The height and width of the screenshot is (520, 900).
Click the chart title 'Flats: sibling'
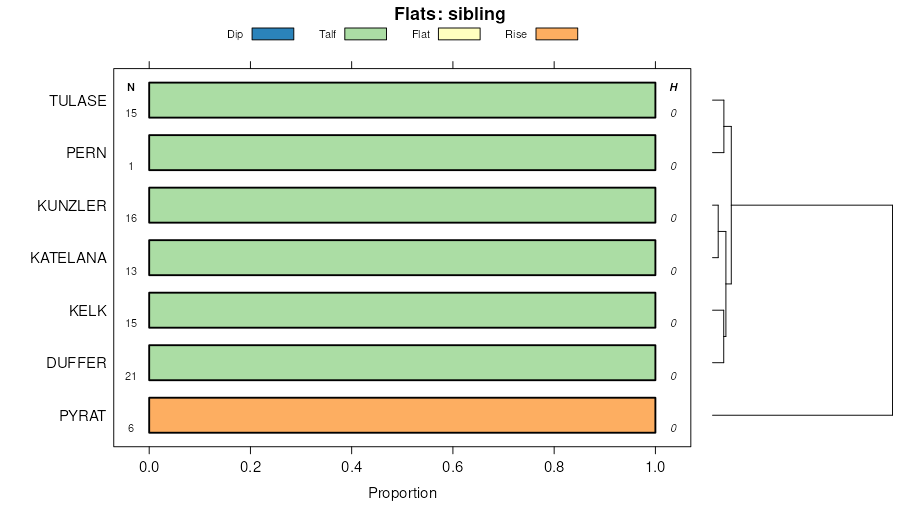(449, 14)
